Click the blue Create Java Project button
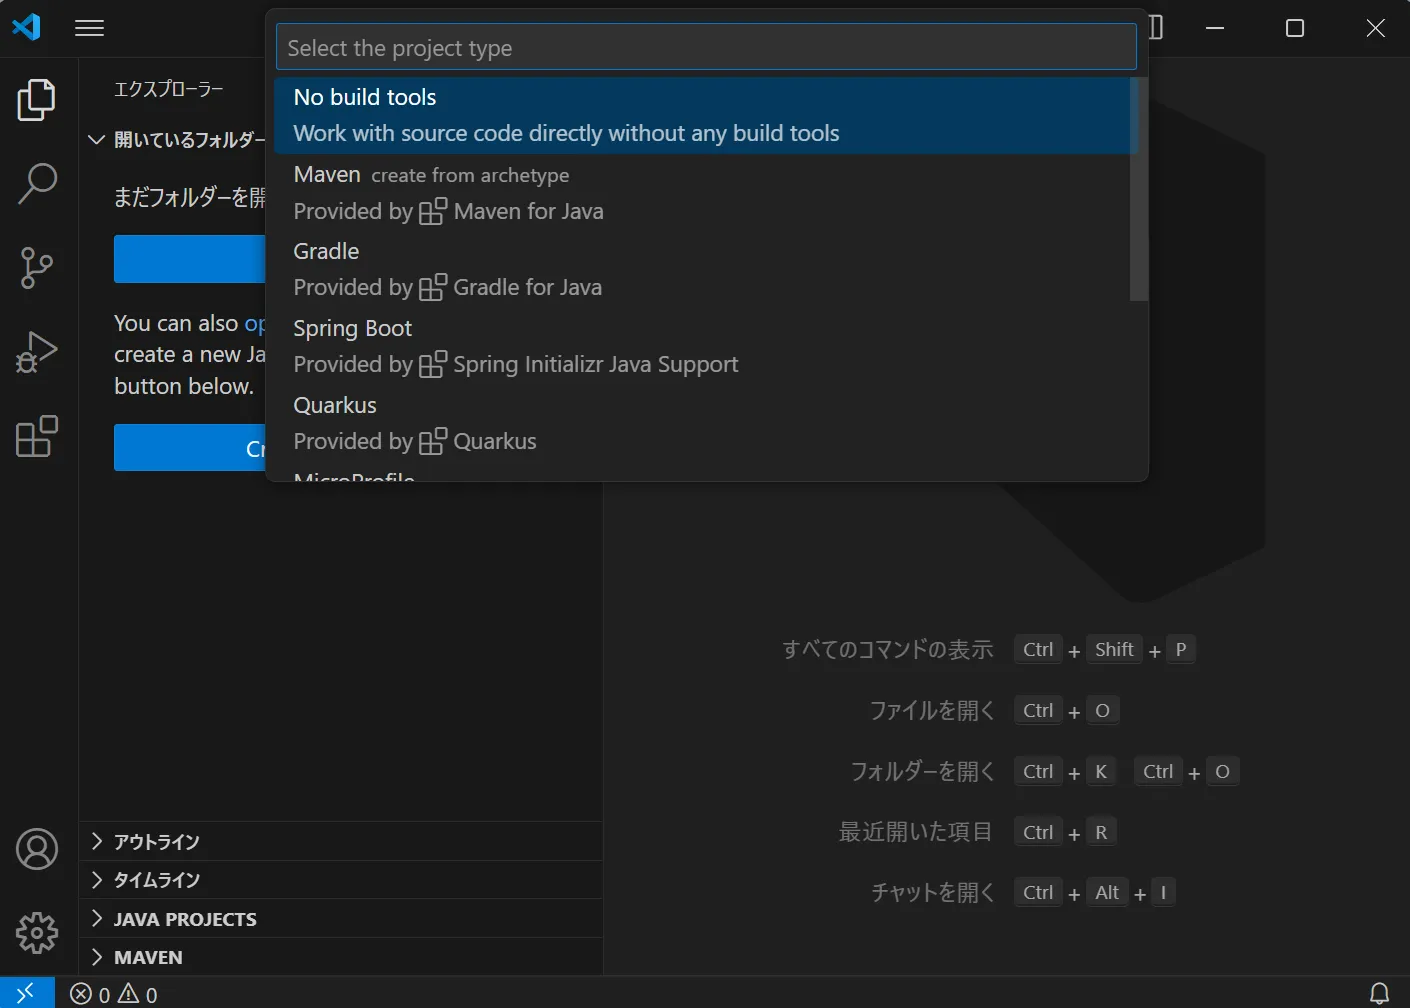Image resolution: width=1410 pixels, height=1008 pixels. tap(190, 447)
